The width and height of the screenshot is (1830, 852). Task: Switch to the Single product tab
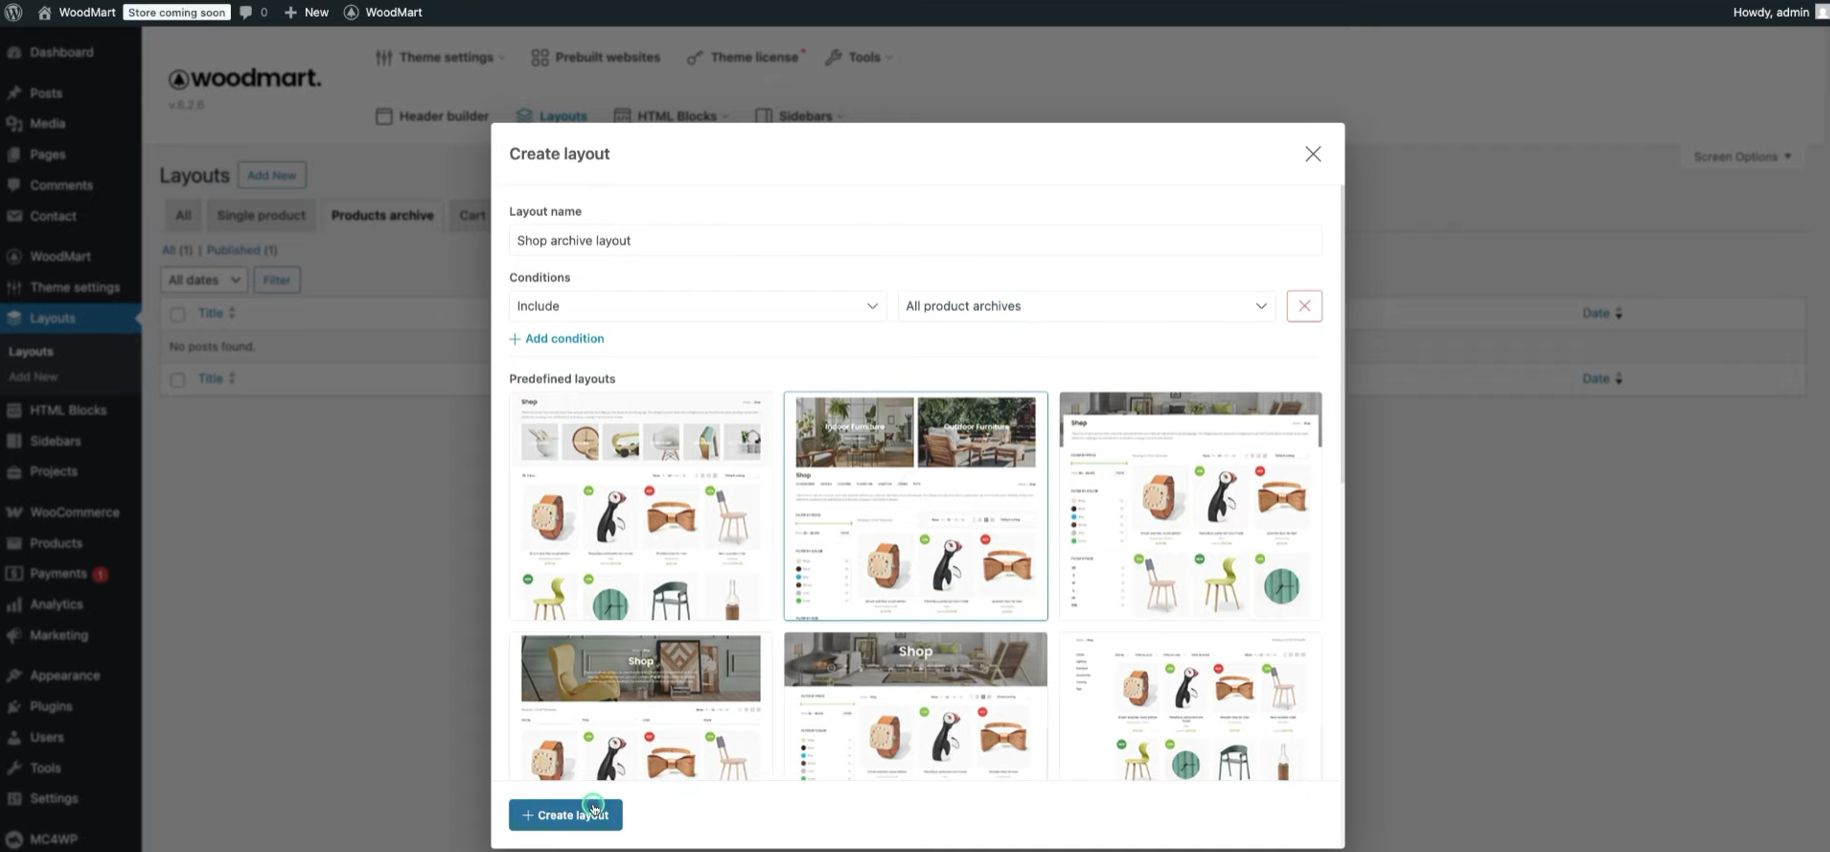(x=261, y=215)
